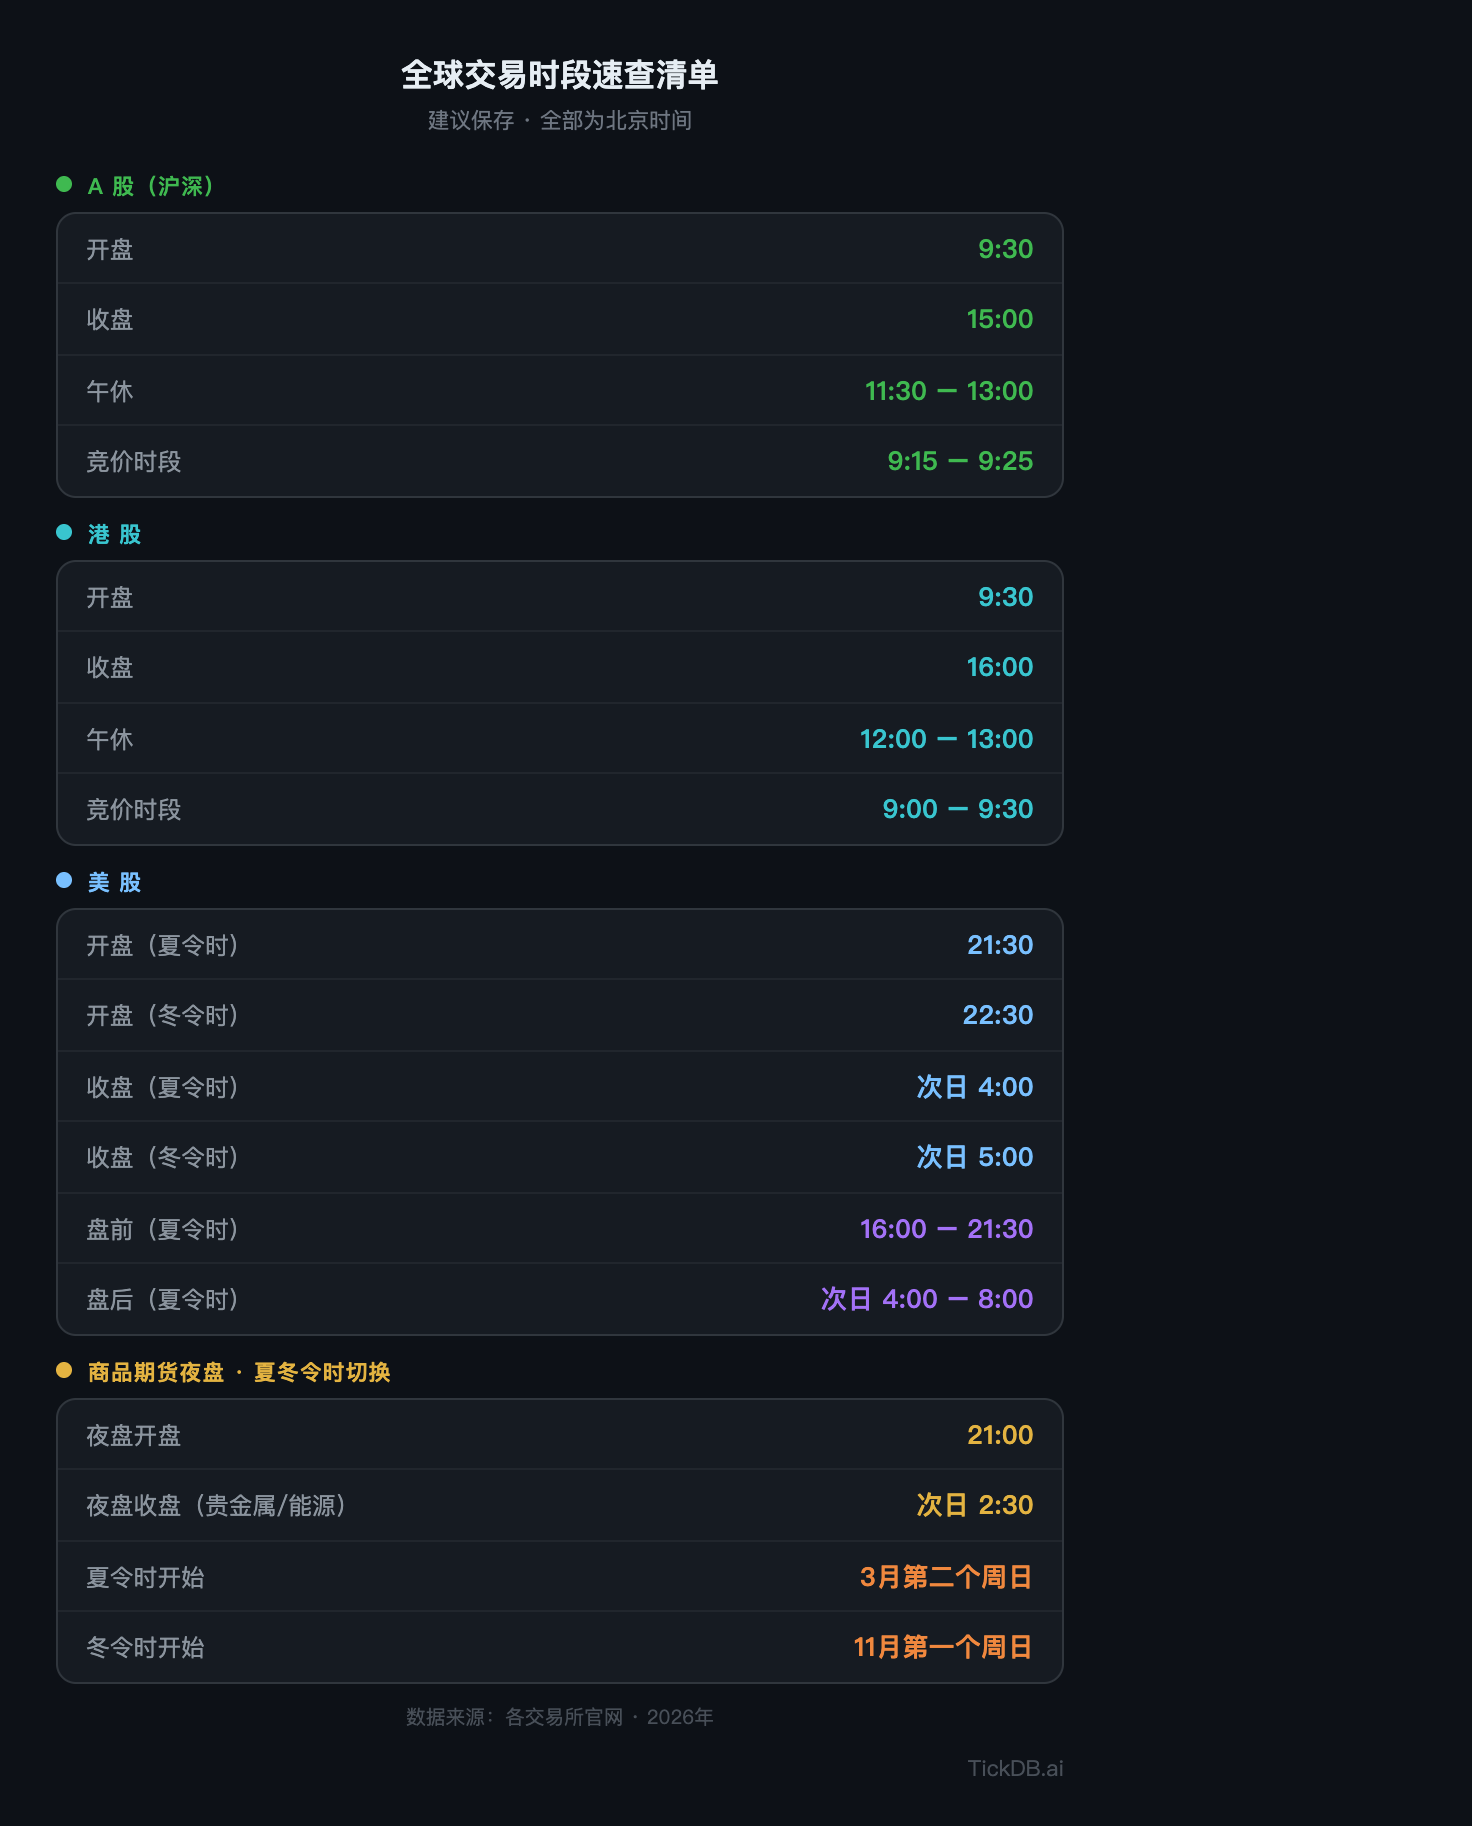Viewport: 1472px width, 1826px height.
Task: Click the yellow dot beside 商品期货夜盘
Action: 64,1370
